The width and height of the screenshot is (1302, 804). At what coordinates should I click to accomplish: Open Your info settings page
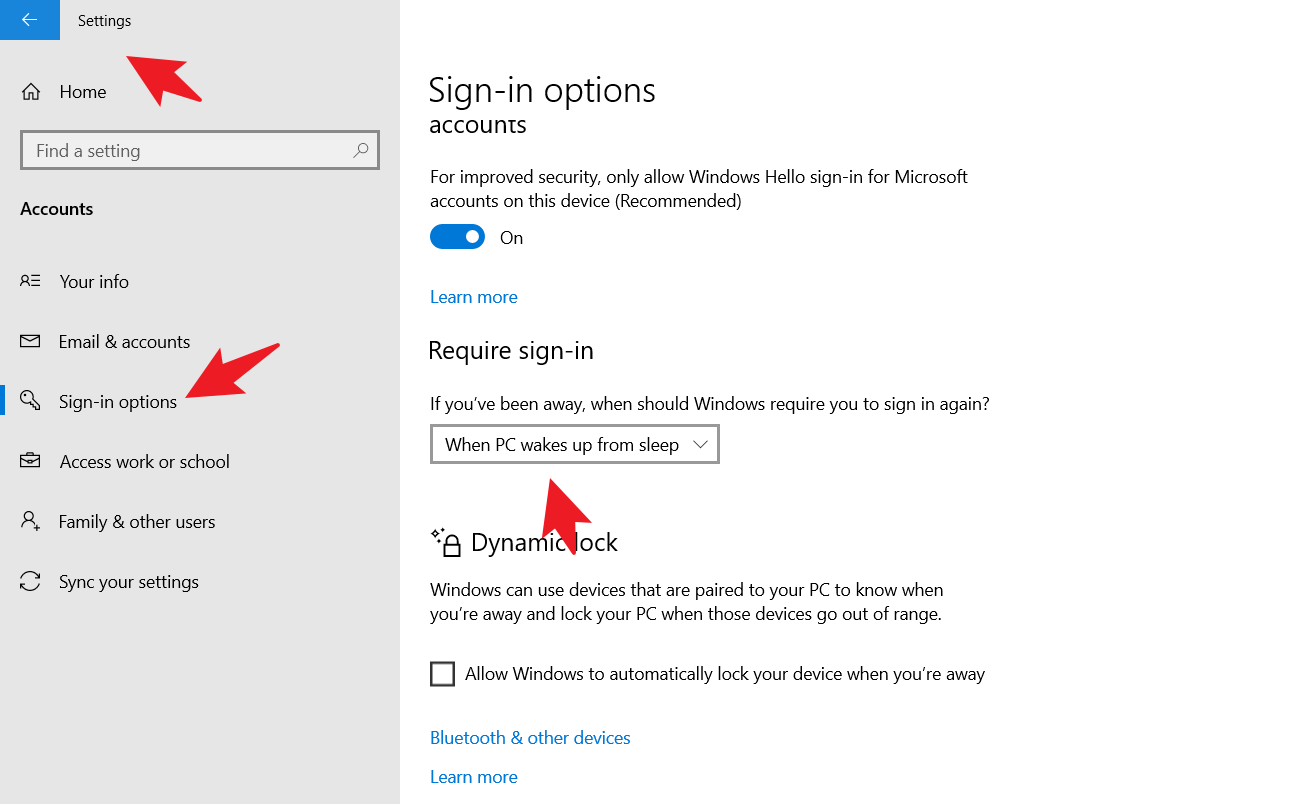click(94, 281)
